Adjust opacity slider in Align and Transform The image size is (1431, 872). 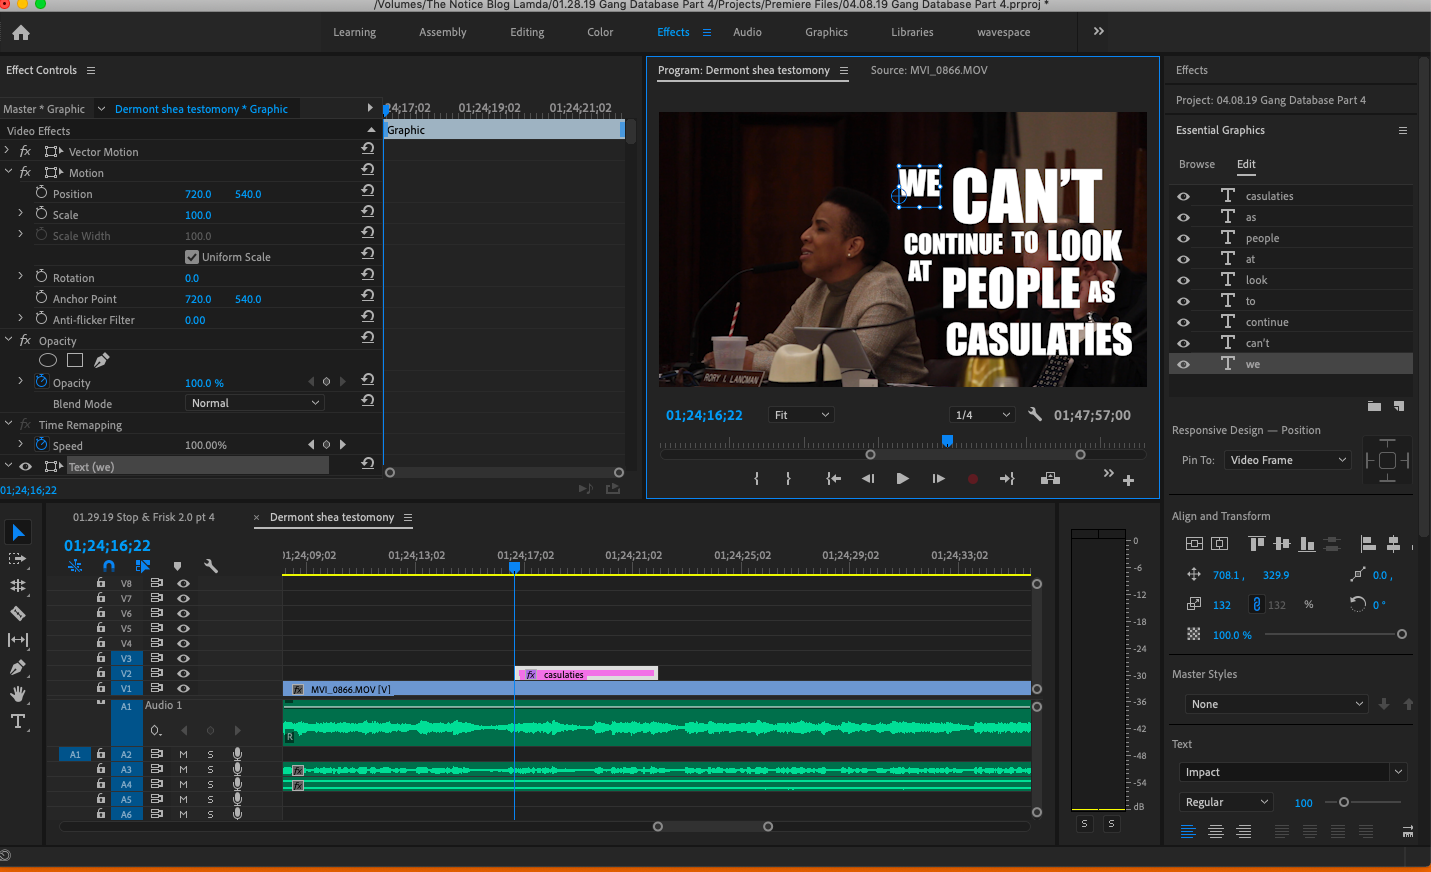1402,634
